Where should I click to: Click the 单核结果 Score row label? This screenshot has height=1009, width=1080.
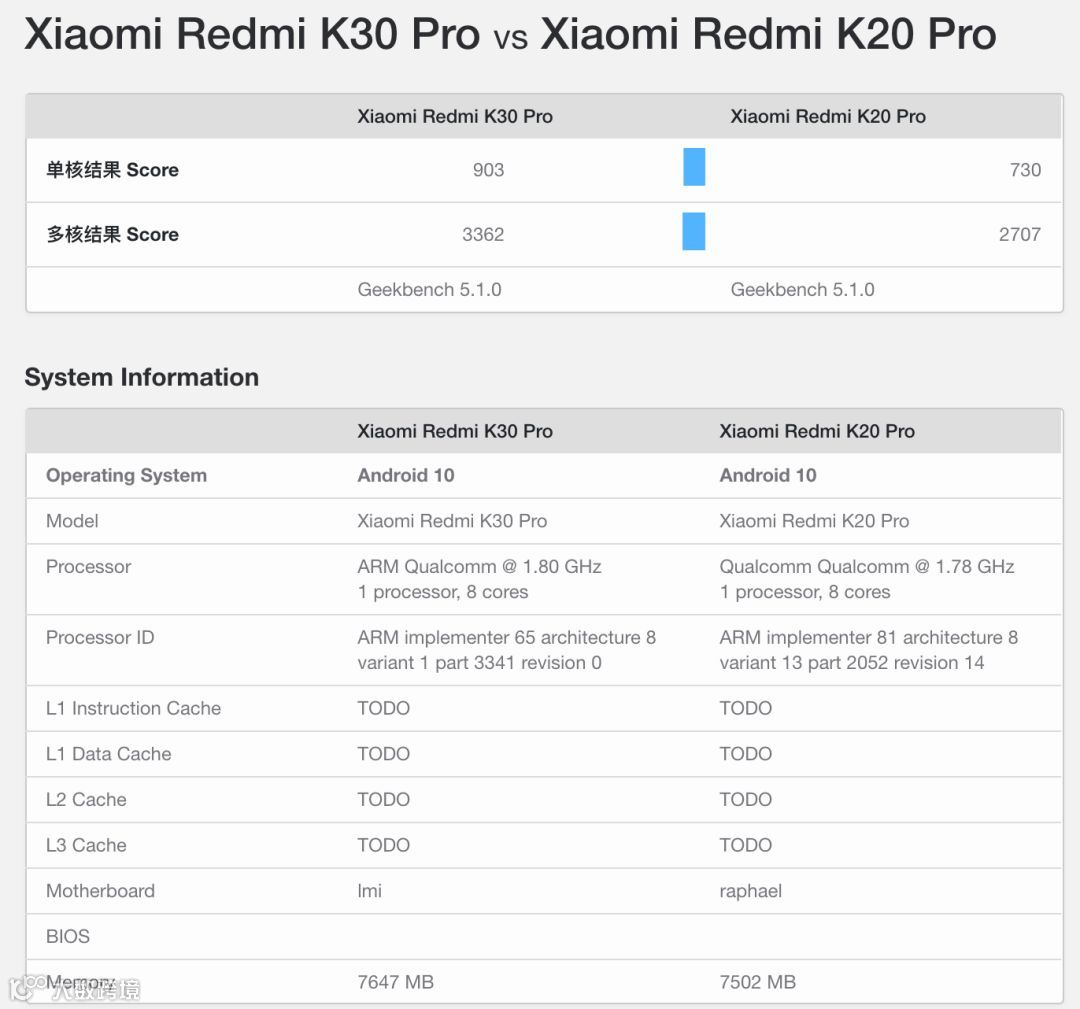coord(112,170)
